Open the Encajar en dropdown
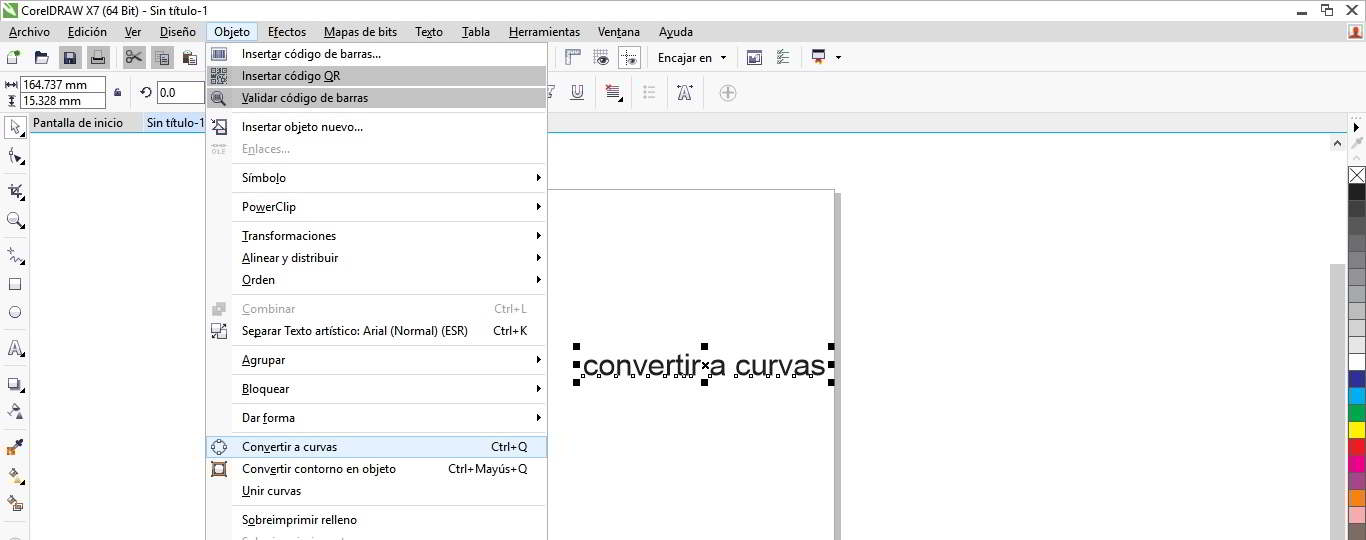This screenshot has width=1366, height=540. click(692, 58)
